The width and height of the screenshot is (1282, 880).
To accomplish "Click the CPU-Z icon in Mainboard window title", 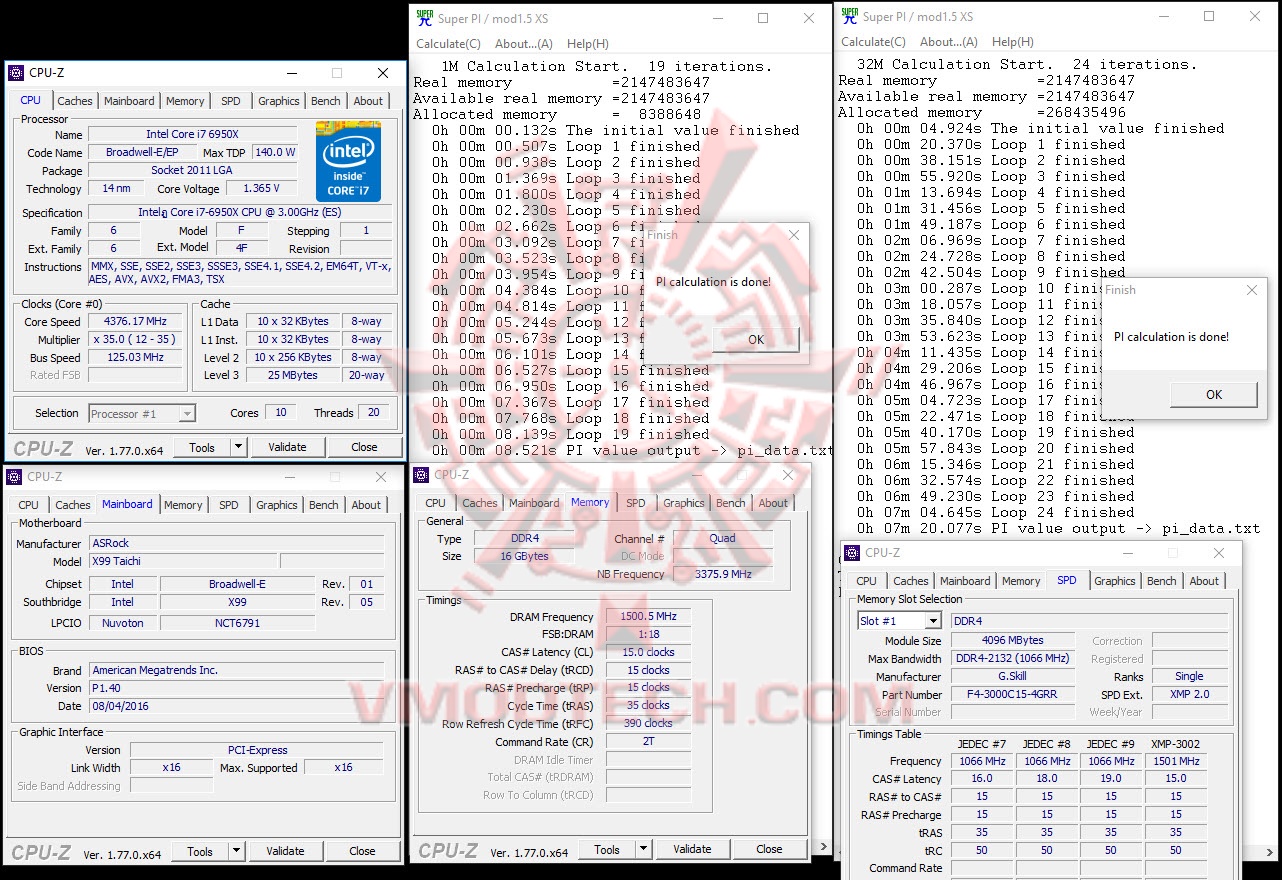I will pyautogui.click(x=14, y=477).
